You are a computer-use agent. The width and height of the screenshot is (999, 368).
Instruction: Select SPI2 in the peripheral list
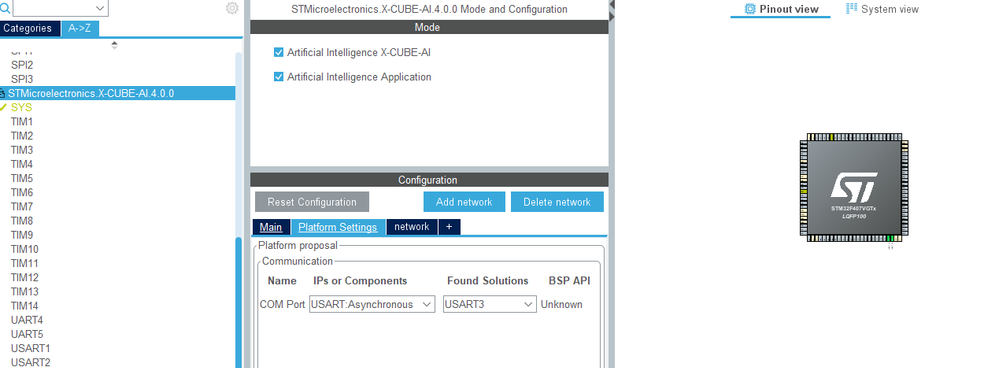[22, 65]
